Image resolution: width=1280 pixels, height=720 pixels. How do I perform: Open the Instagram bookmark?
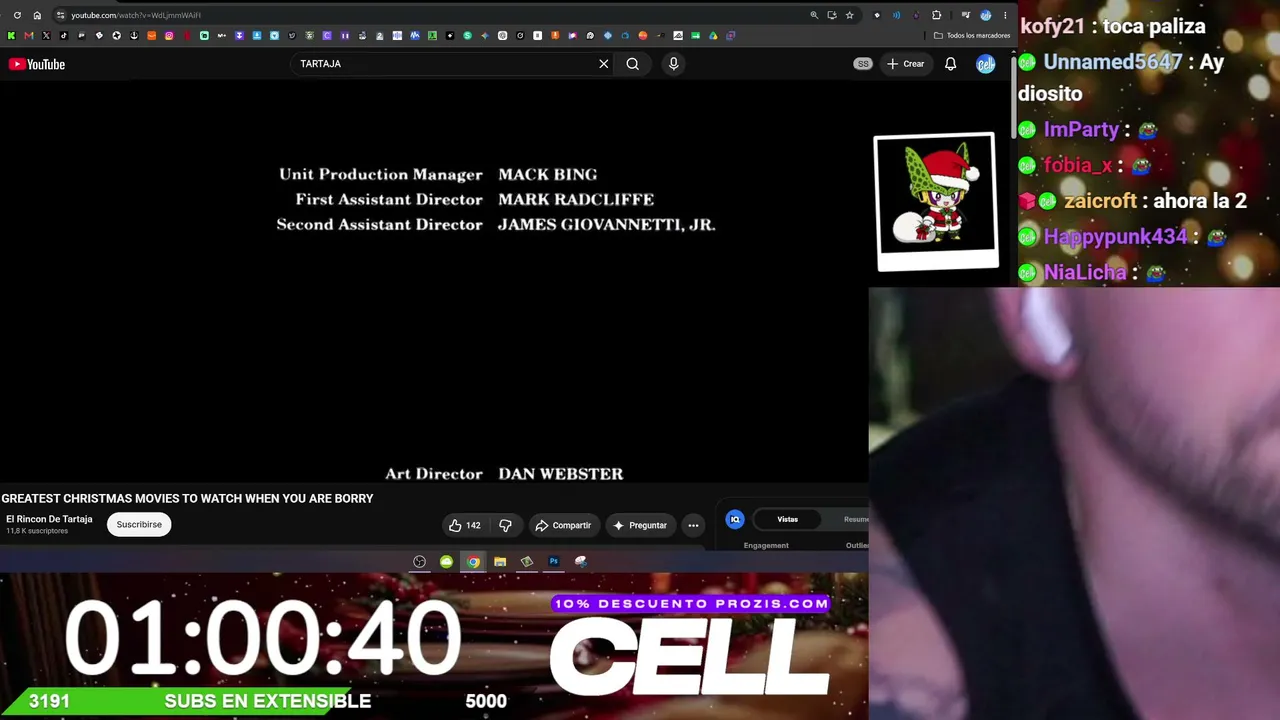click(169, 36)
